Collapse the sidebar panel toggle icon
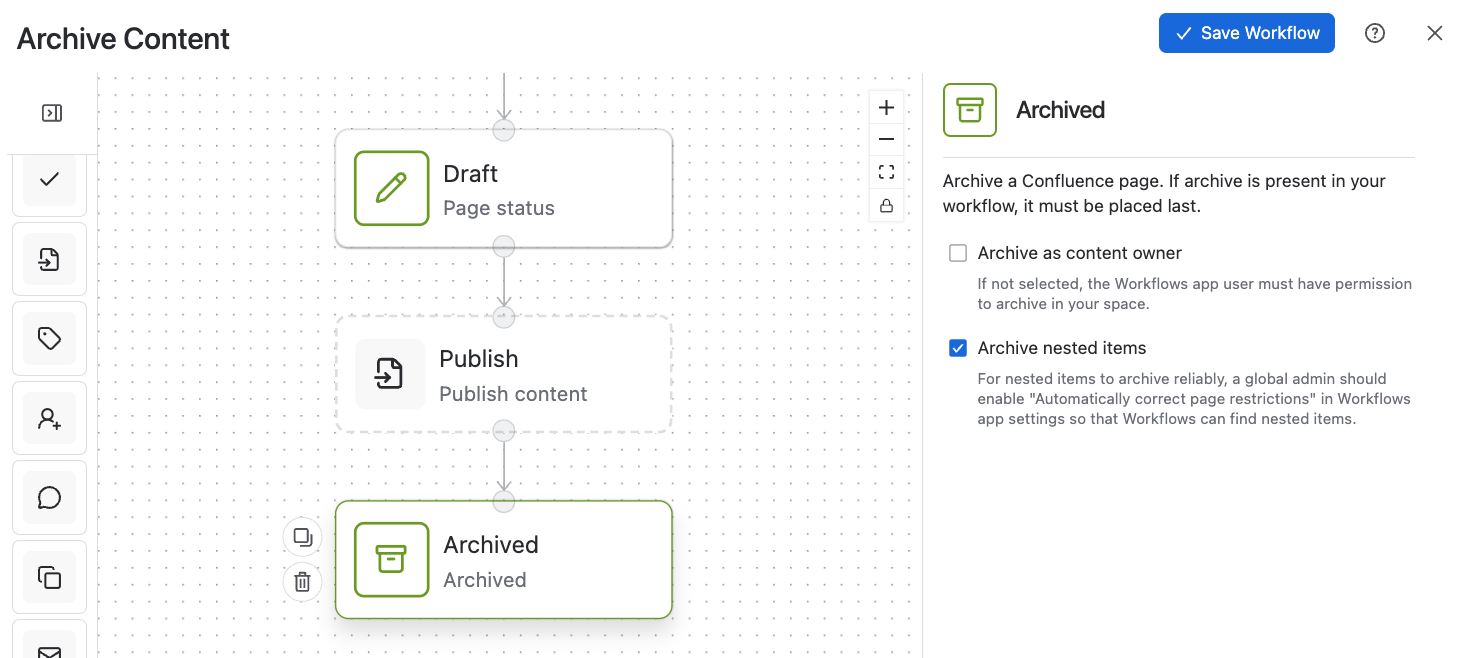Viewport: 1459px width, 658px height. [x=52, y=113]
